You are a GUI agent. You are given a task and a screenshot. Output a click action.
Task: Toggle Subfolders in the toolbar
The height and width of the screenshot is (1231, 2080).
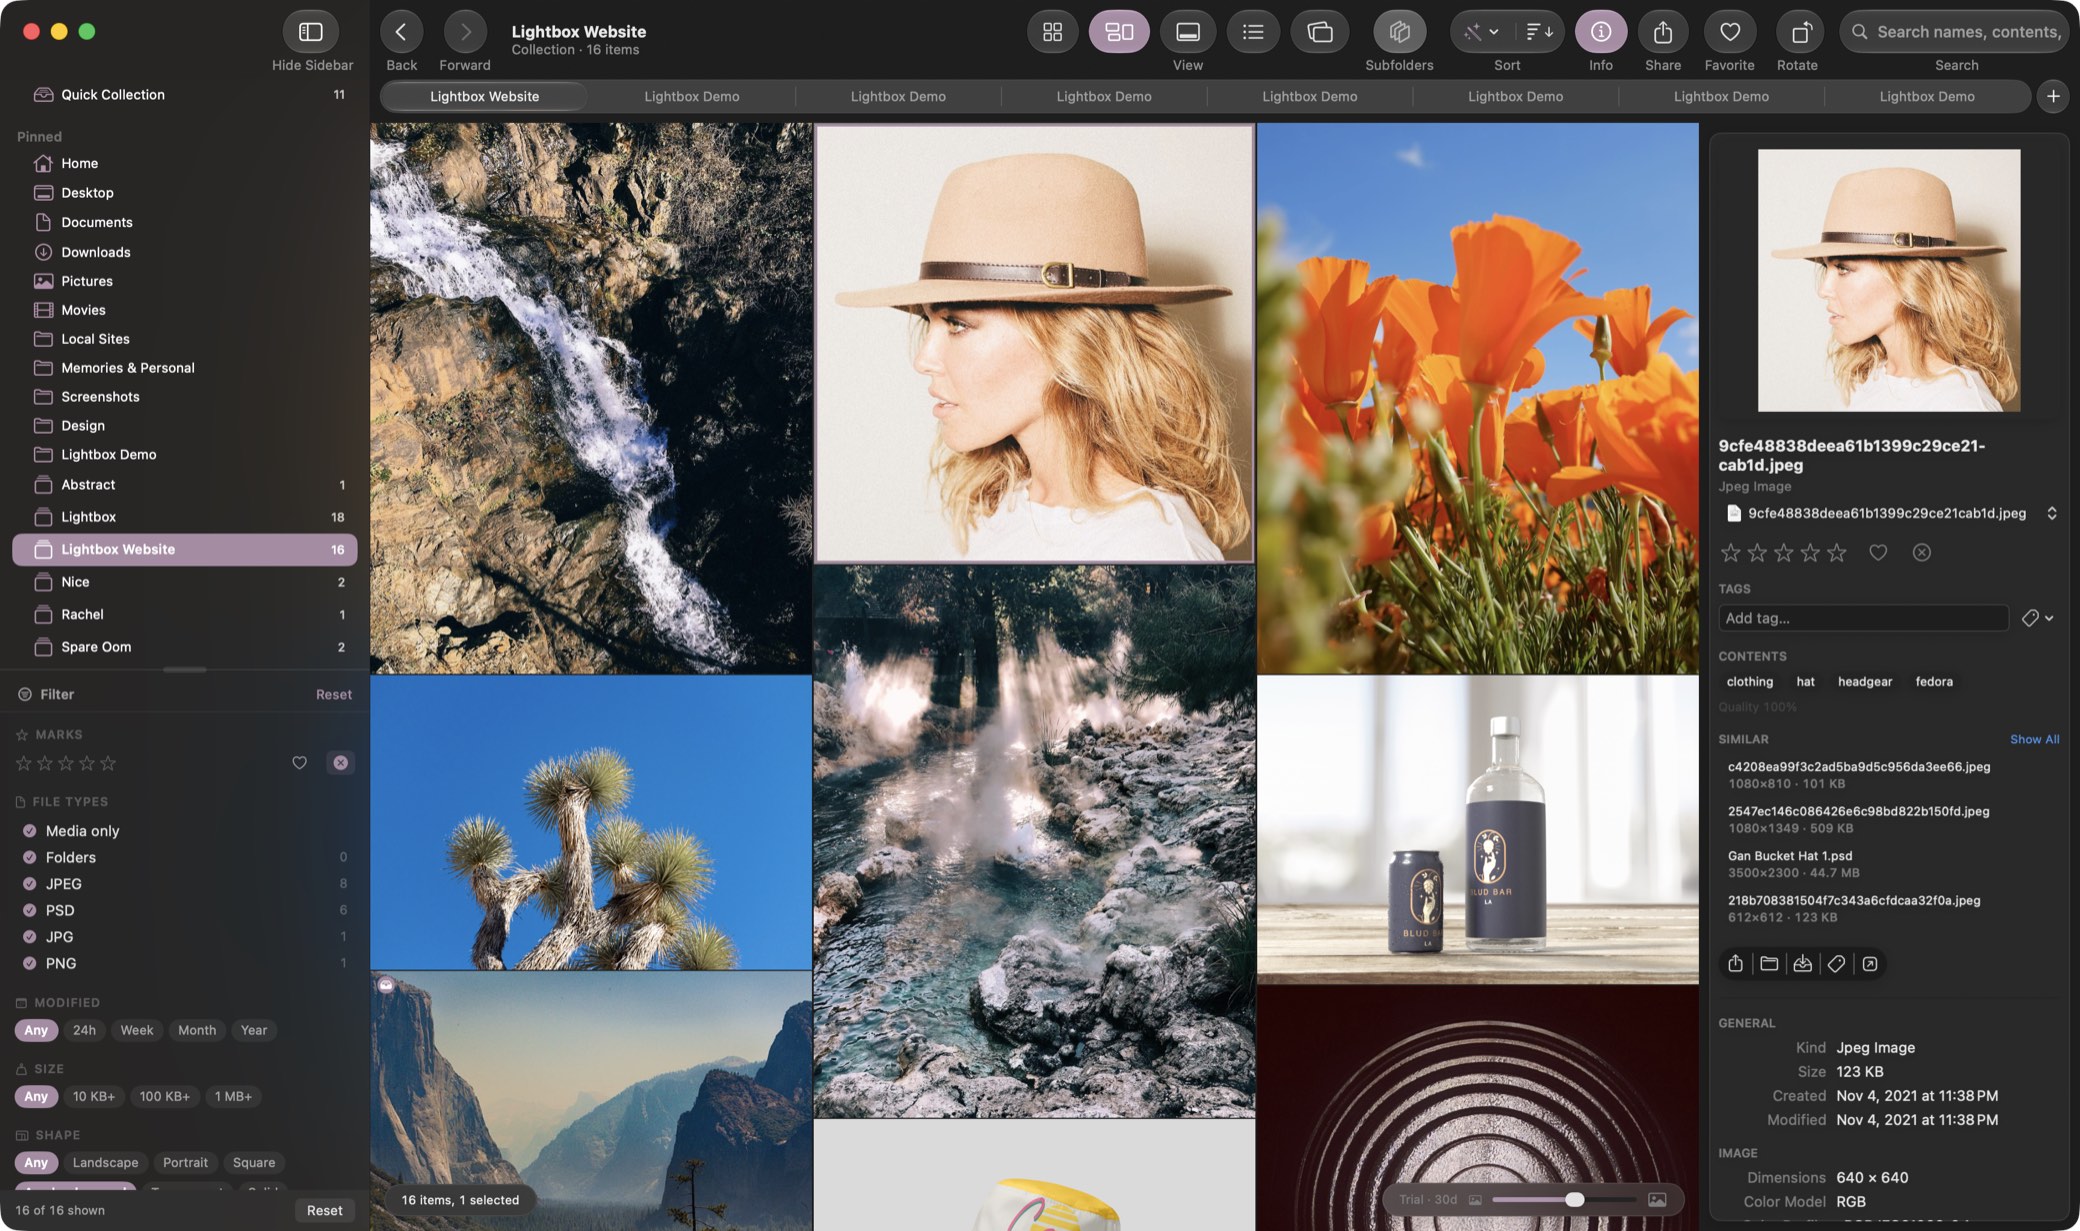click(1399, 32)
